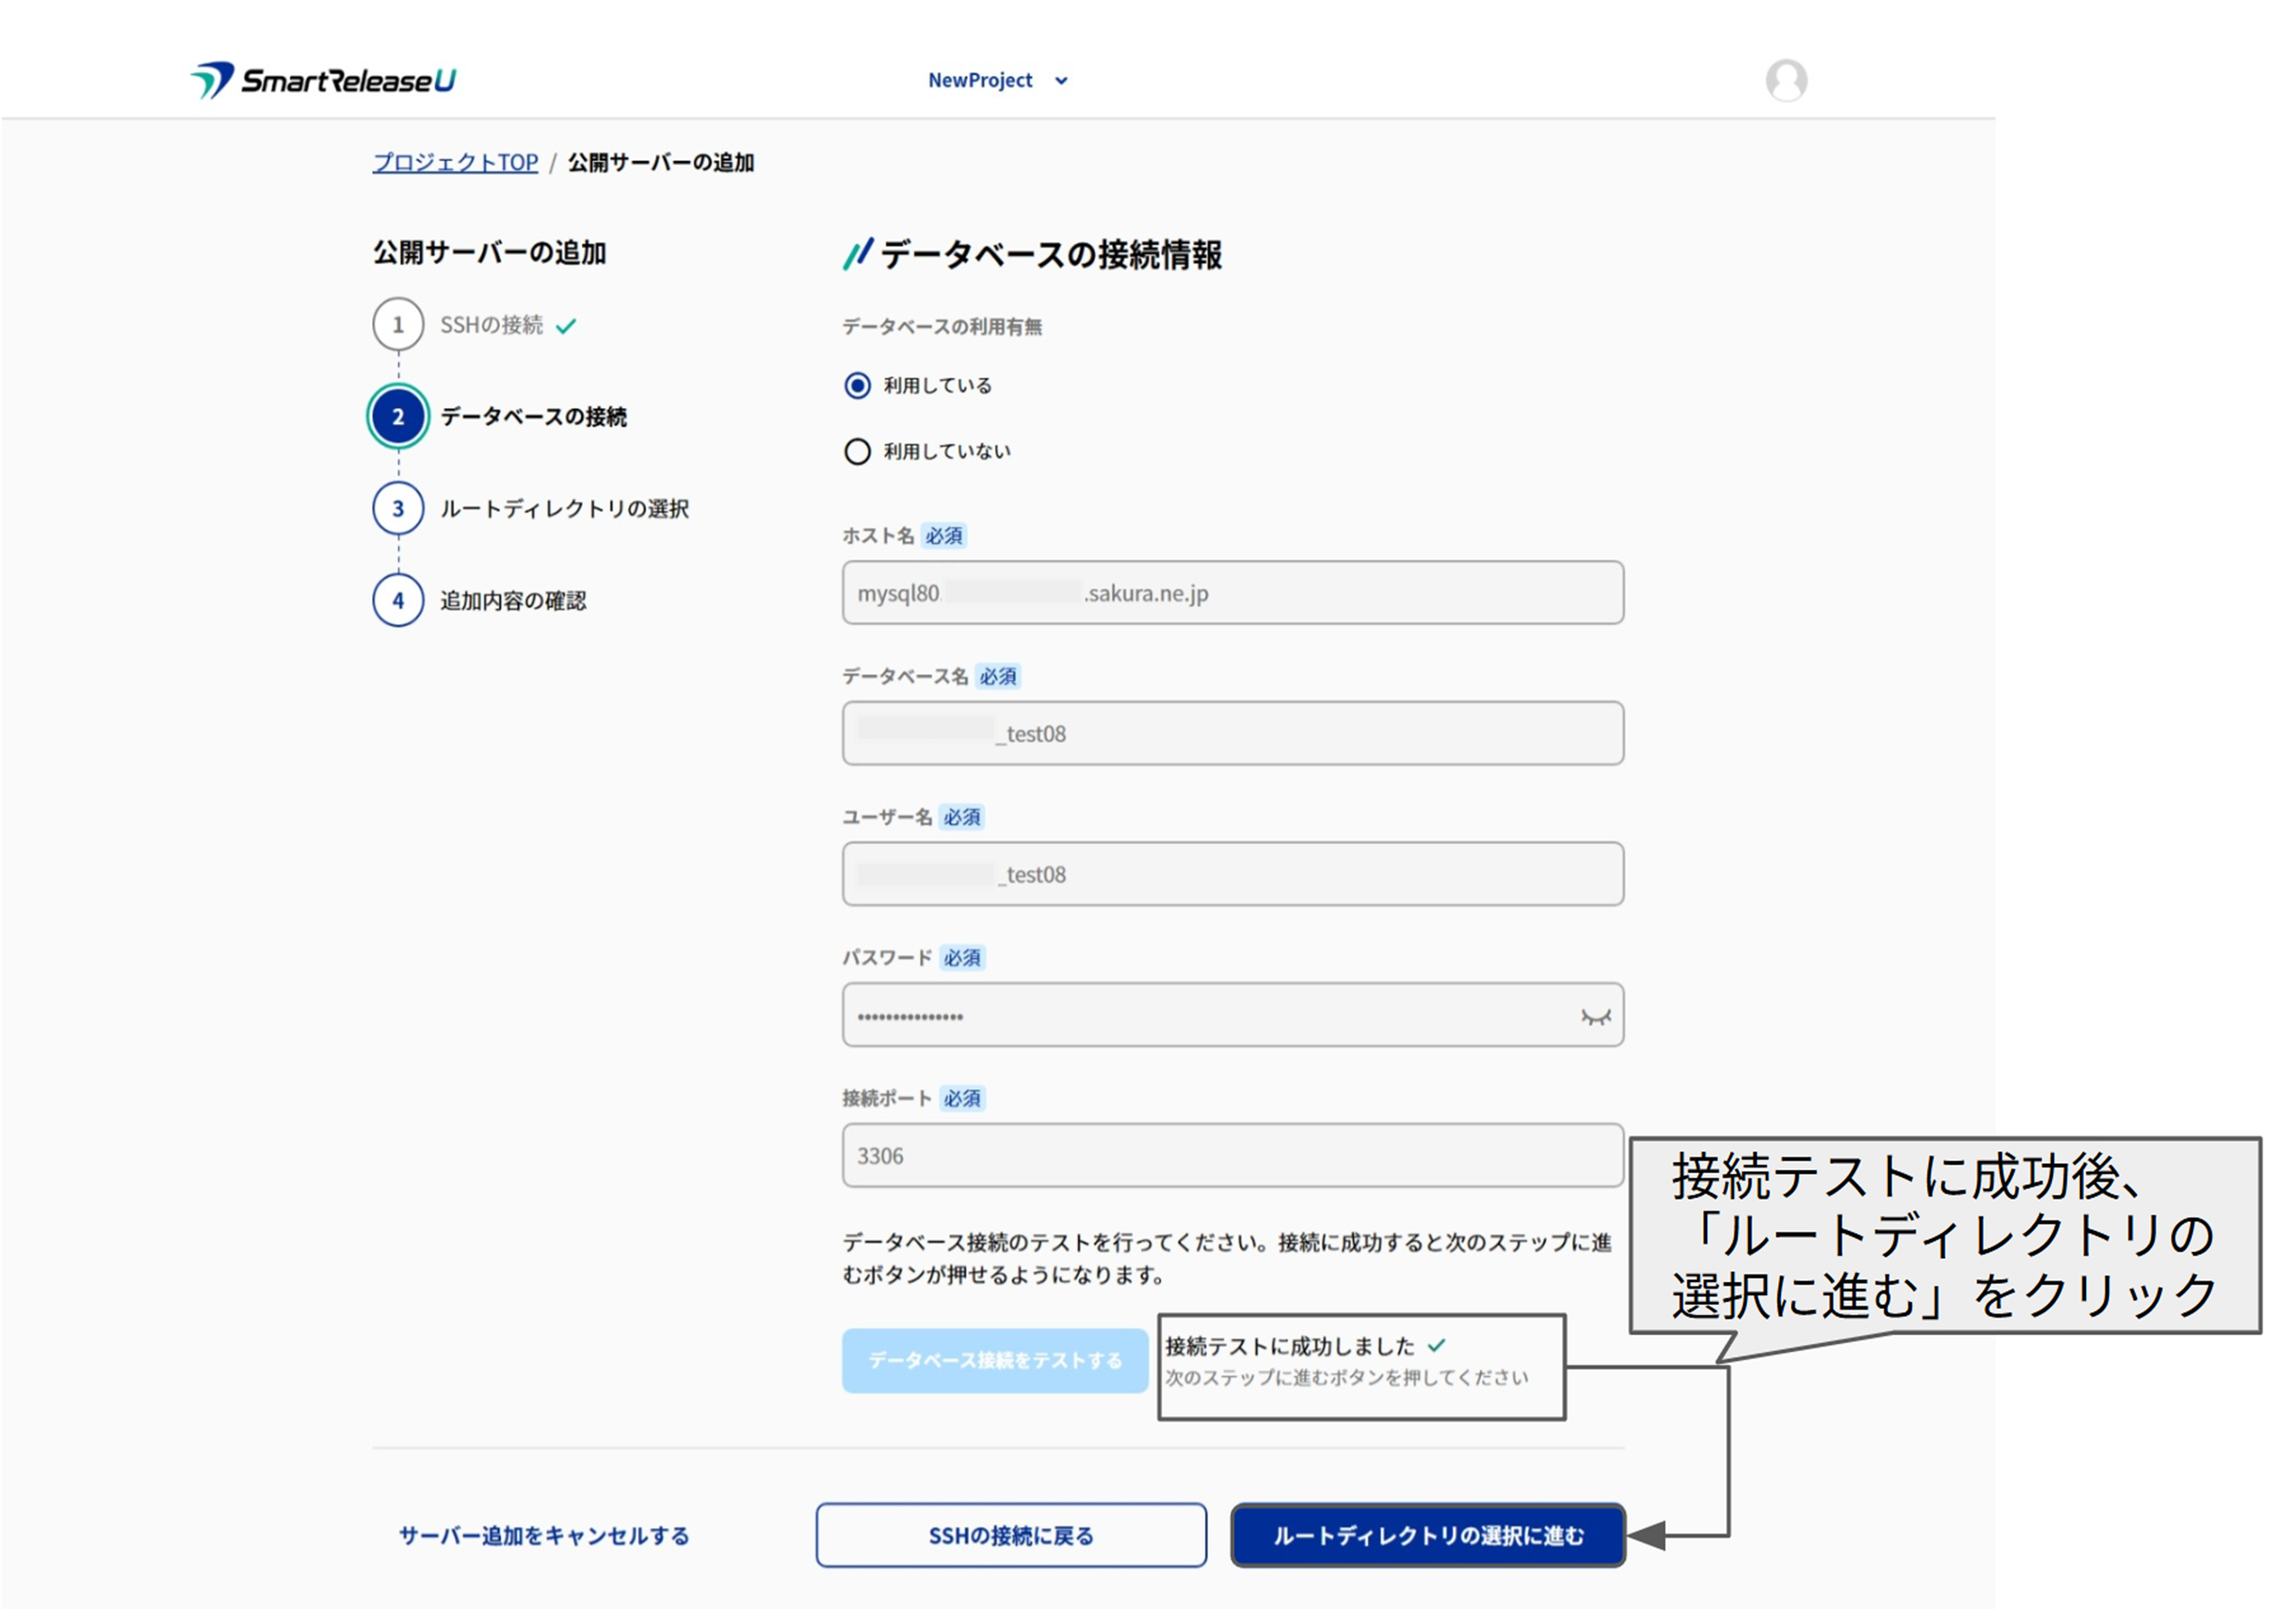The height and width of the screenshot is (1609, 2296).
Task: Click step 3 circle for root directory
Action: 398,509
